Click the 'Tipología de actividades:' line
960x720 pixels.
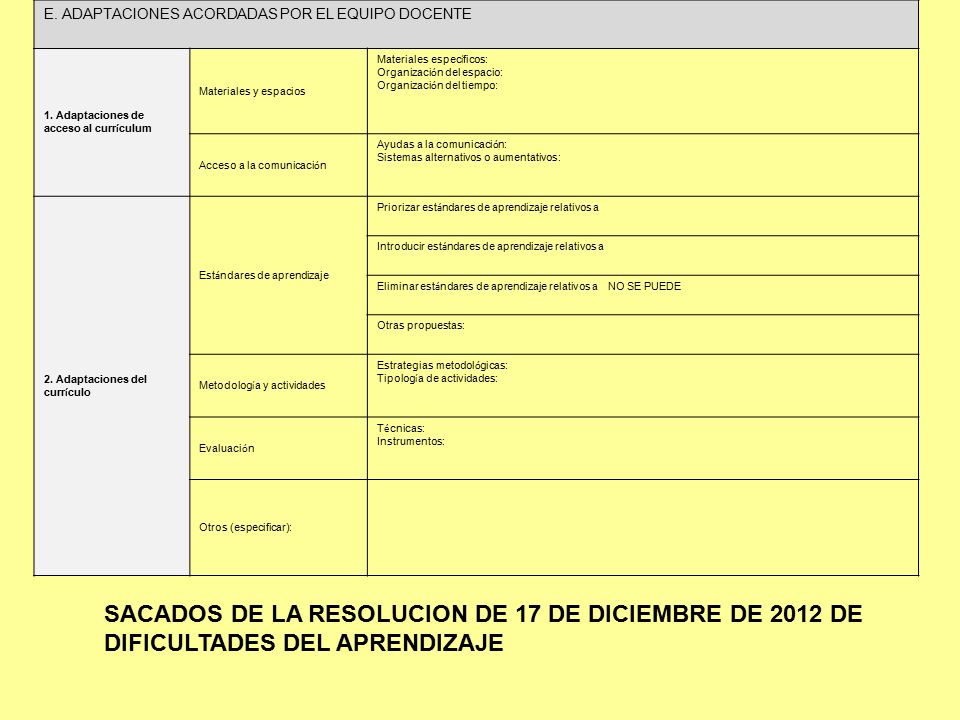[437, 378]
